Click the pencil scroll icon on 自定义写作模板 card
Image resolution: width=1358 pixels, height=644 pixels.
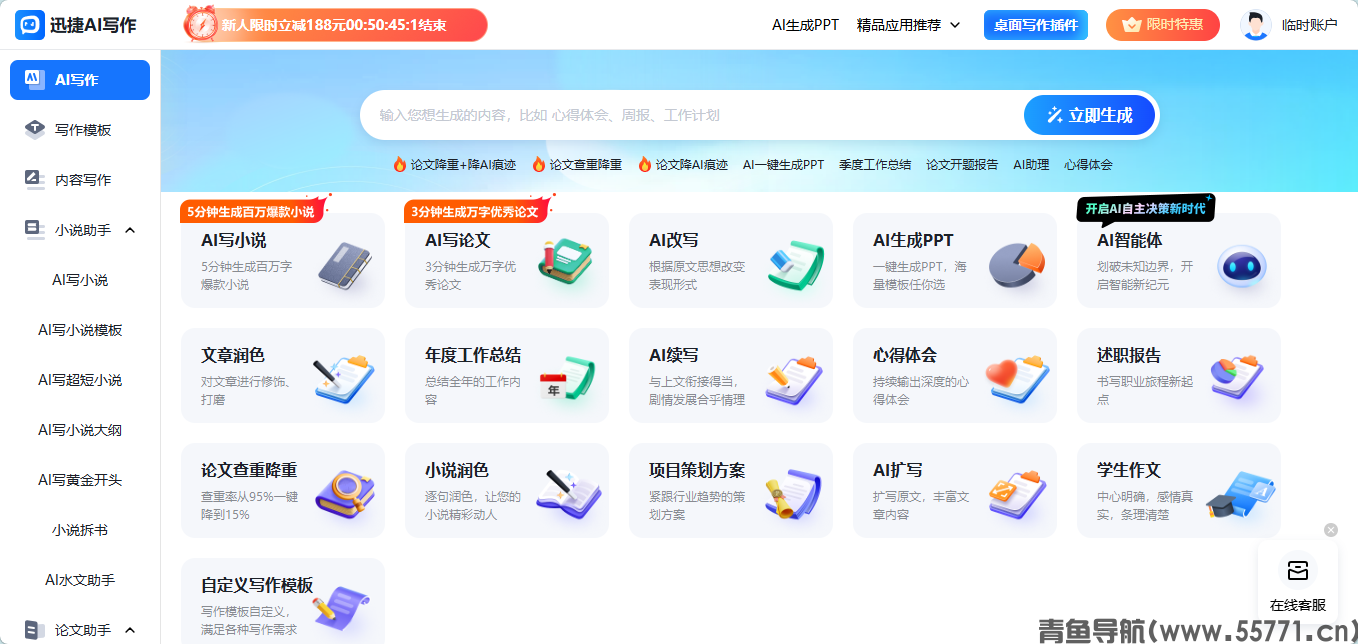[342, 608]
